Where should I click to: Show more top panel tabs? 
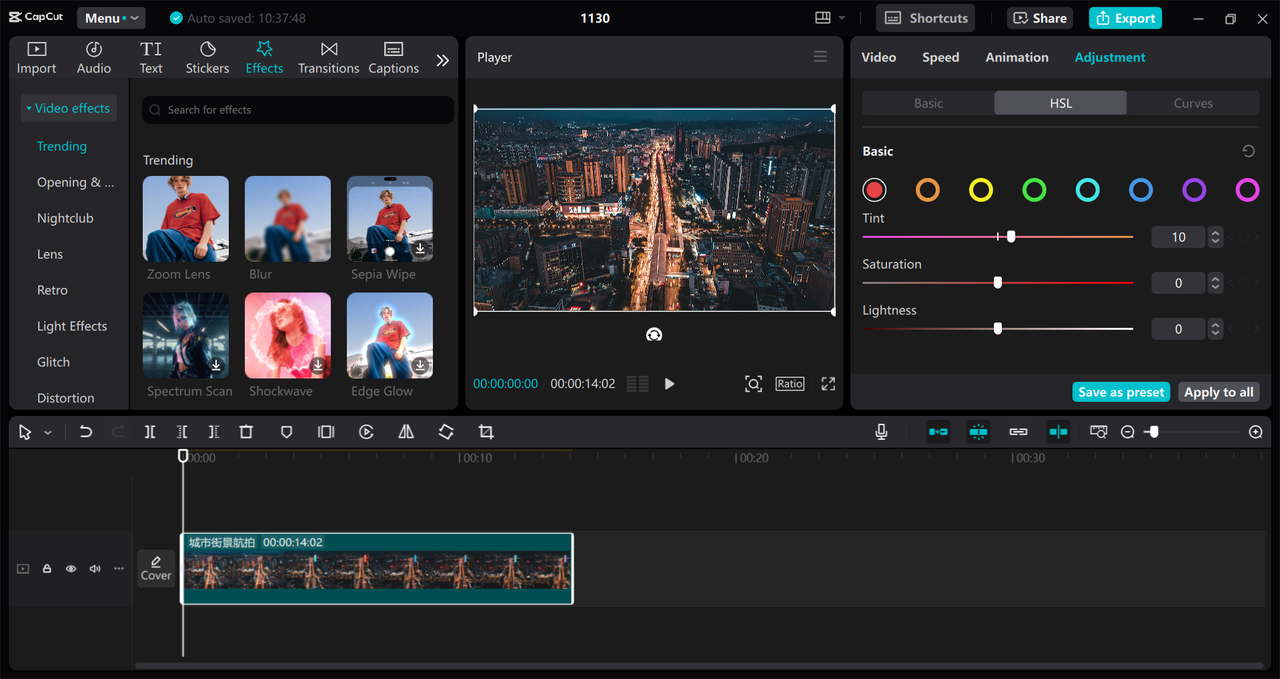pyautogui.click(x=443, y=60)
